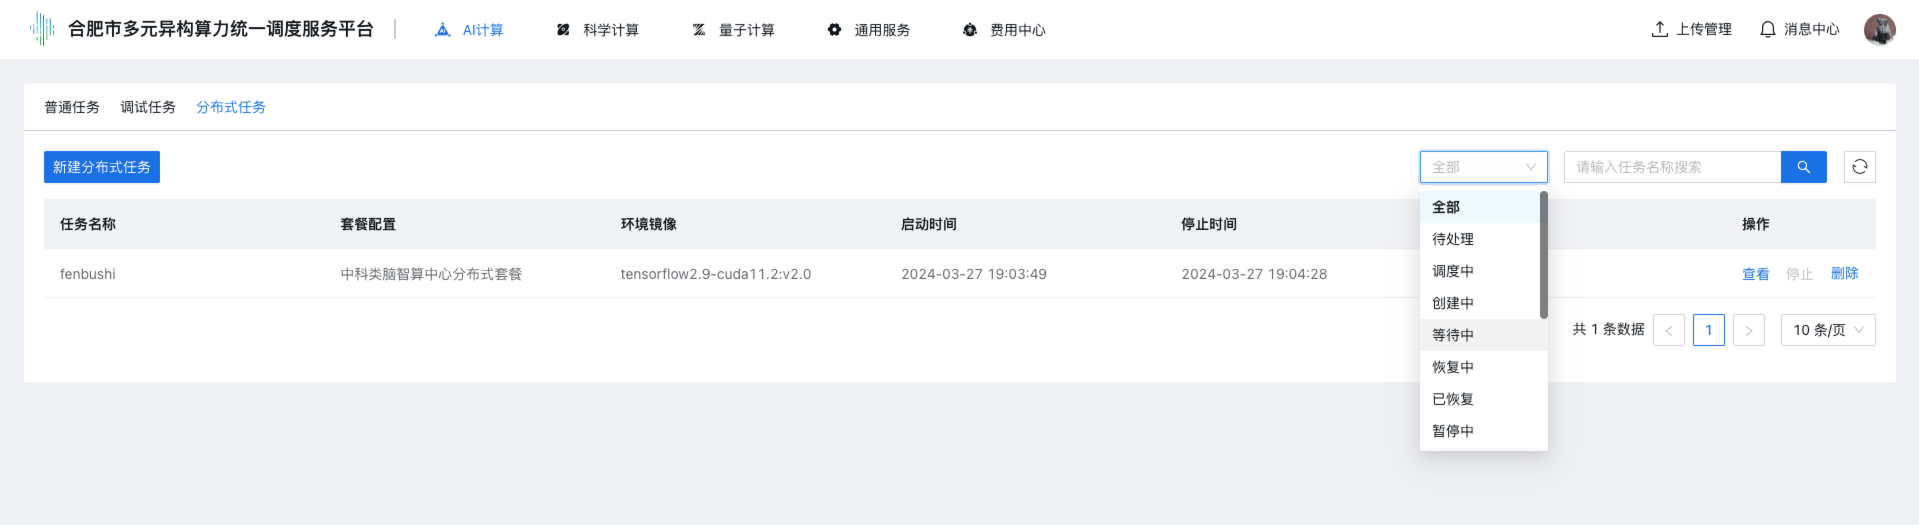1919x525 pixels.
Task: Focus the task name search field
Action: click(1672, 167)
